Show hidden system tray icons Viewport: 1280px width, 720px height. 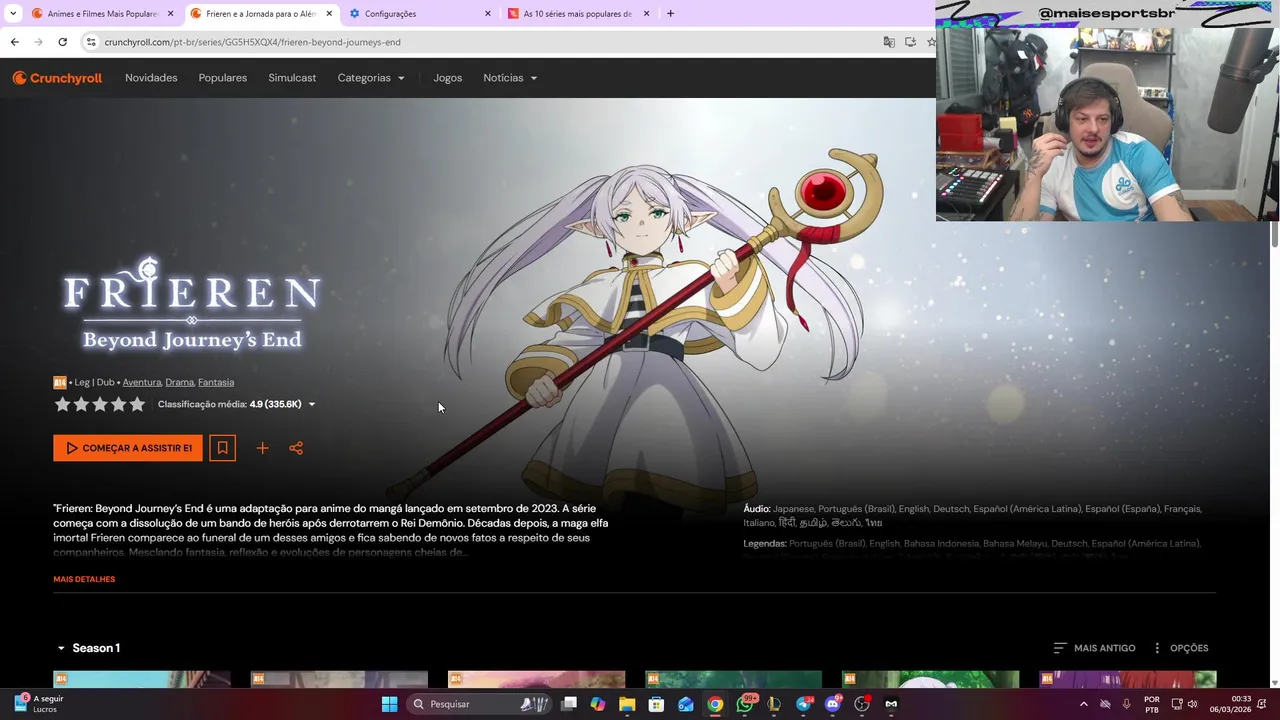coord(1083,704)
